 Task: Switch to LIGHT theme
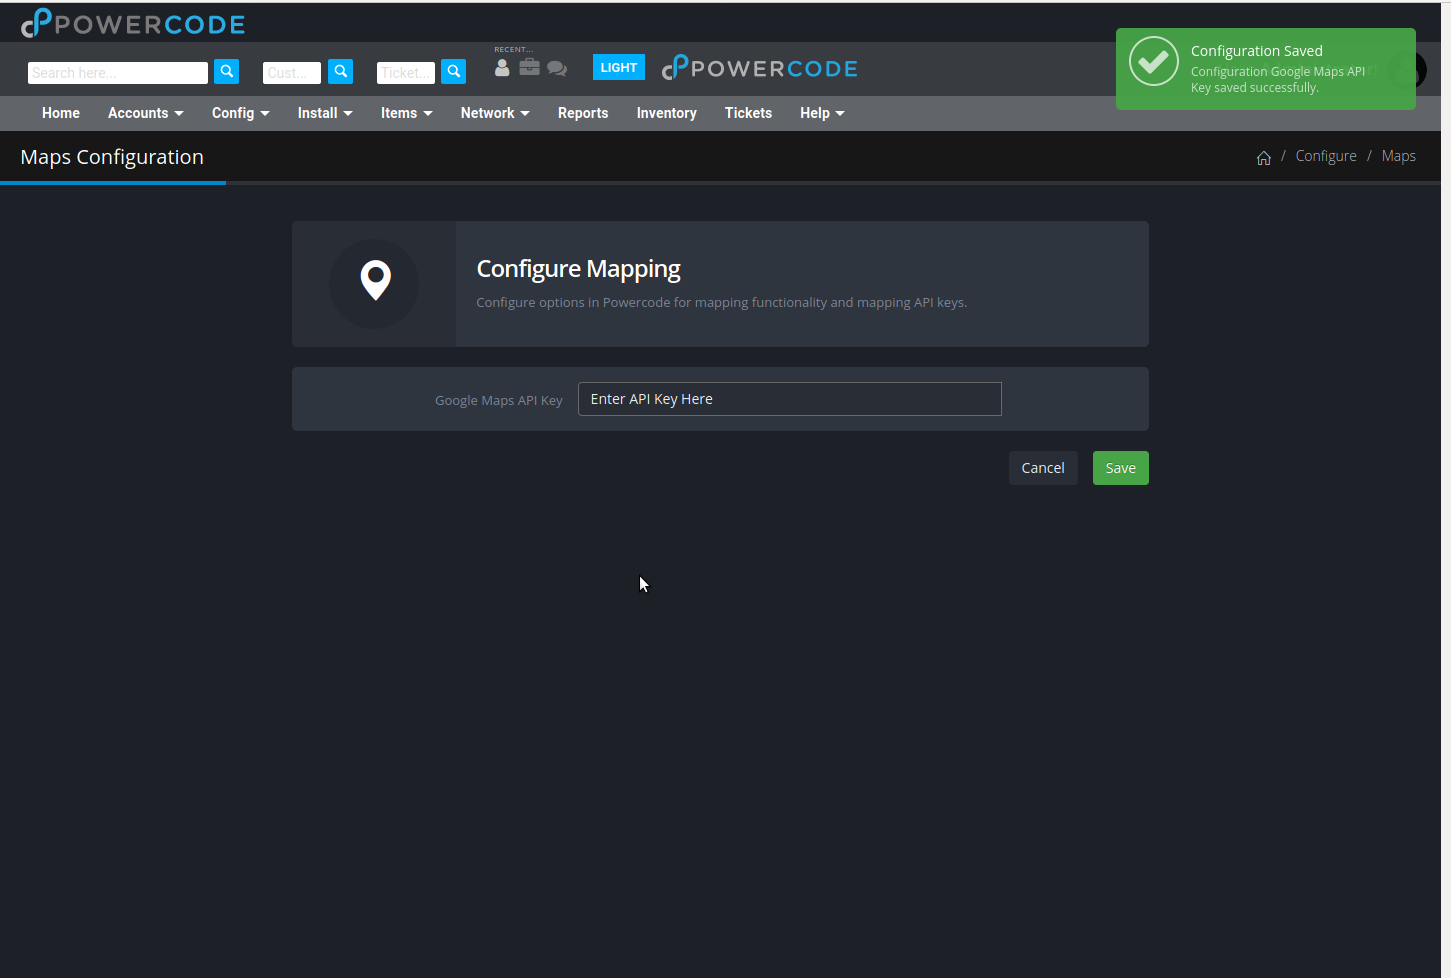619,67
